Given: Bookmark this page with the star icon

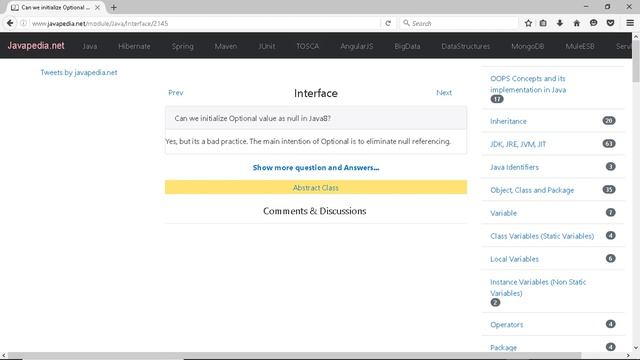Looking at the screenshot, I should (x=528, y=23).
